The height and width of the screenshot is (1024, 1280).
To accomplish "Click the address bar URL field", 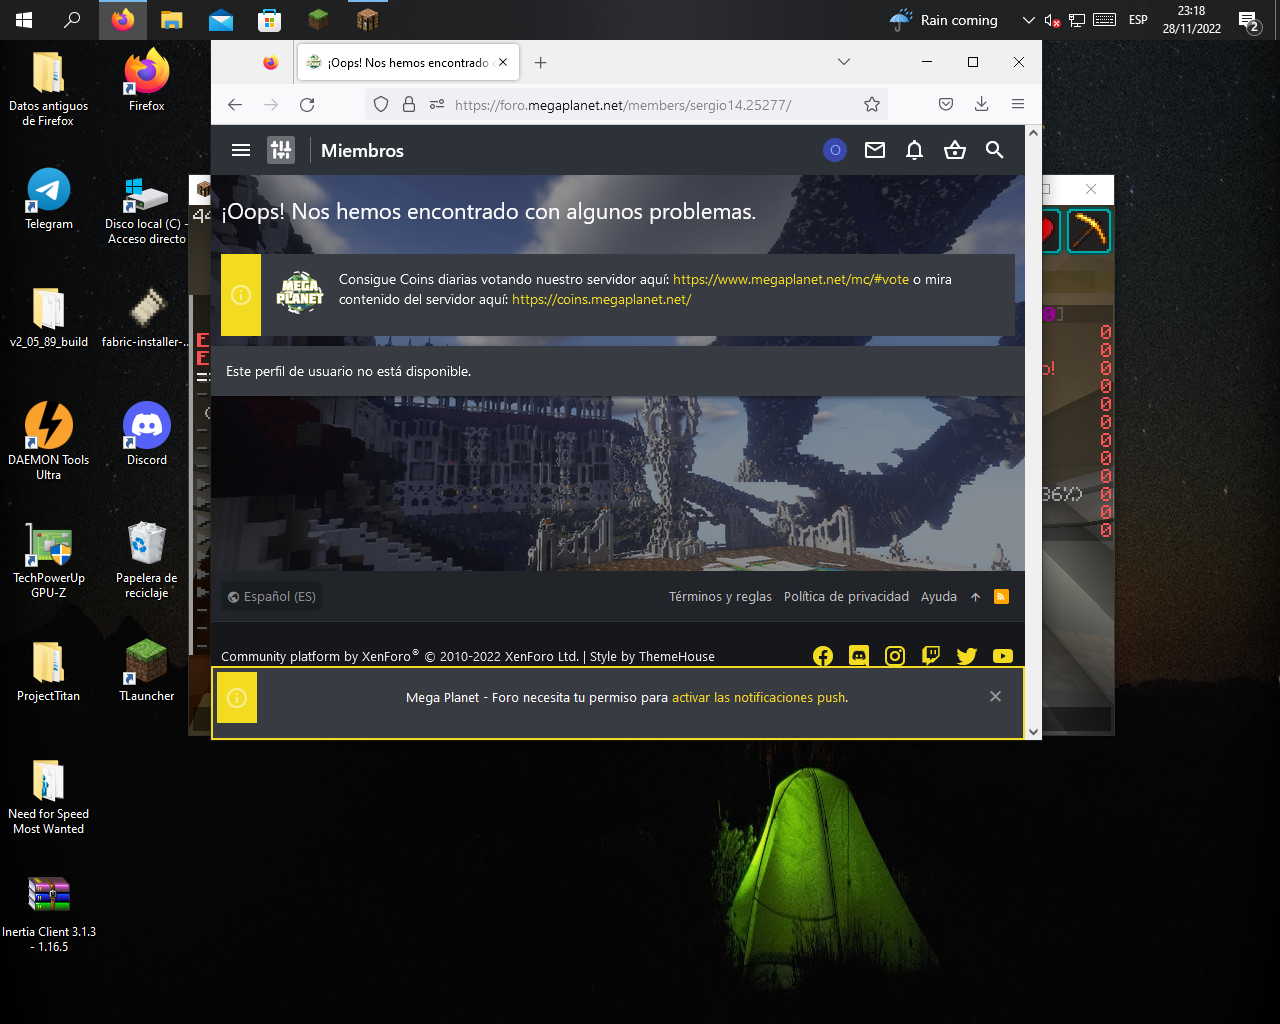I will pyautogui.click(x=640, y=104).
